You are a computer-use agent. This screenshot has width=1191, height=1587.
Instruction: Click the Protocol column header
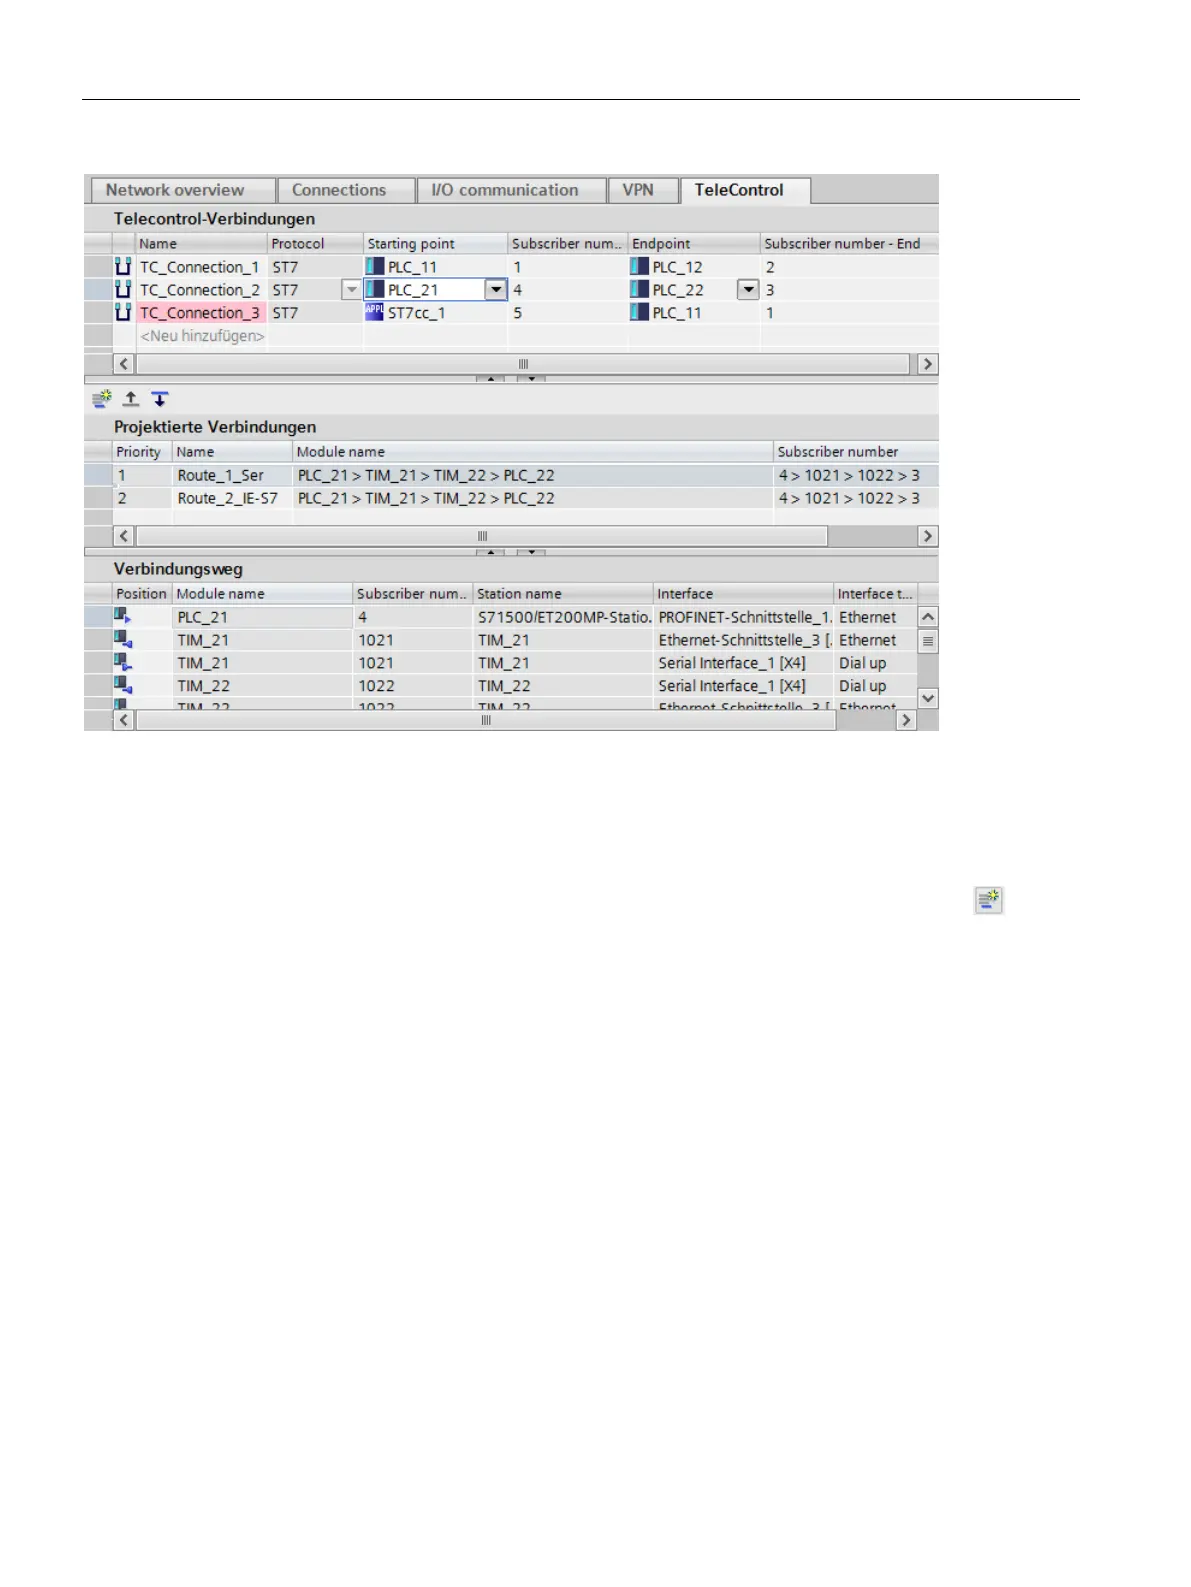[x=315, y=244]
